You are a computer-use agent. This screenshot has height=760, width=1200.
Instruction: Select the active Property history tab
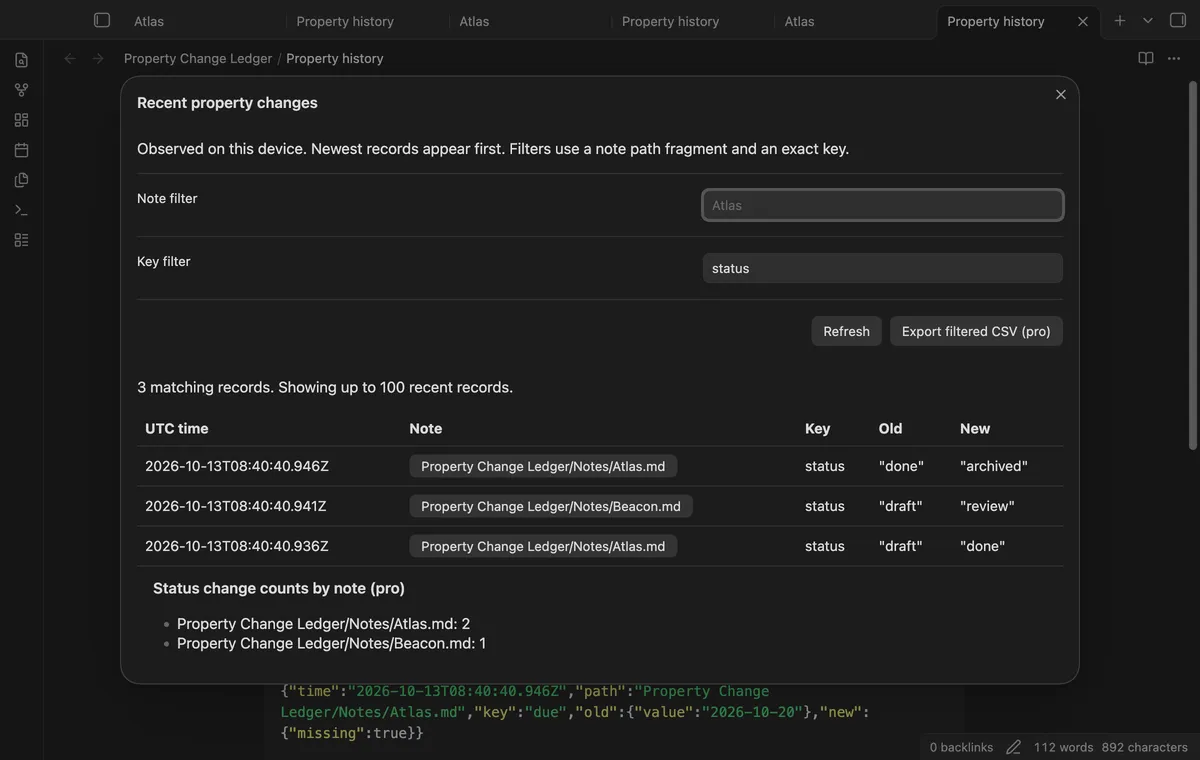(x=1018, y=21)
